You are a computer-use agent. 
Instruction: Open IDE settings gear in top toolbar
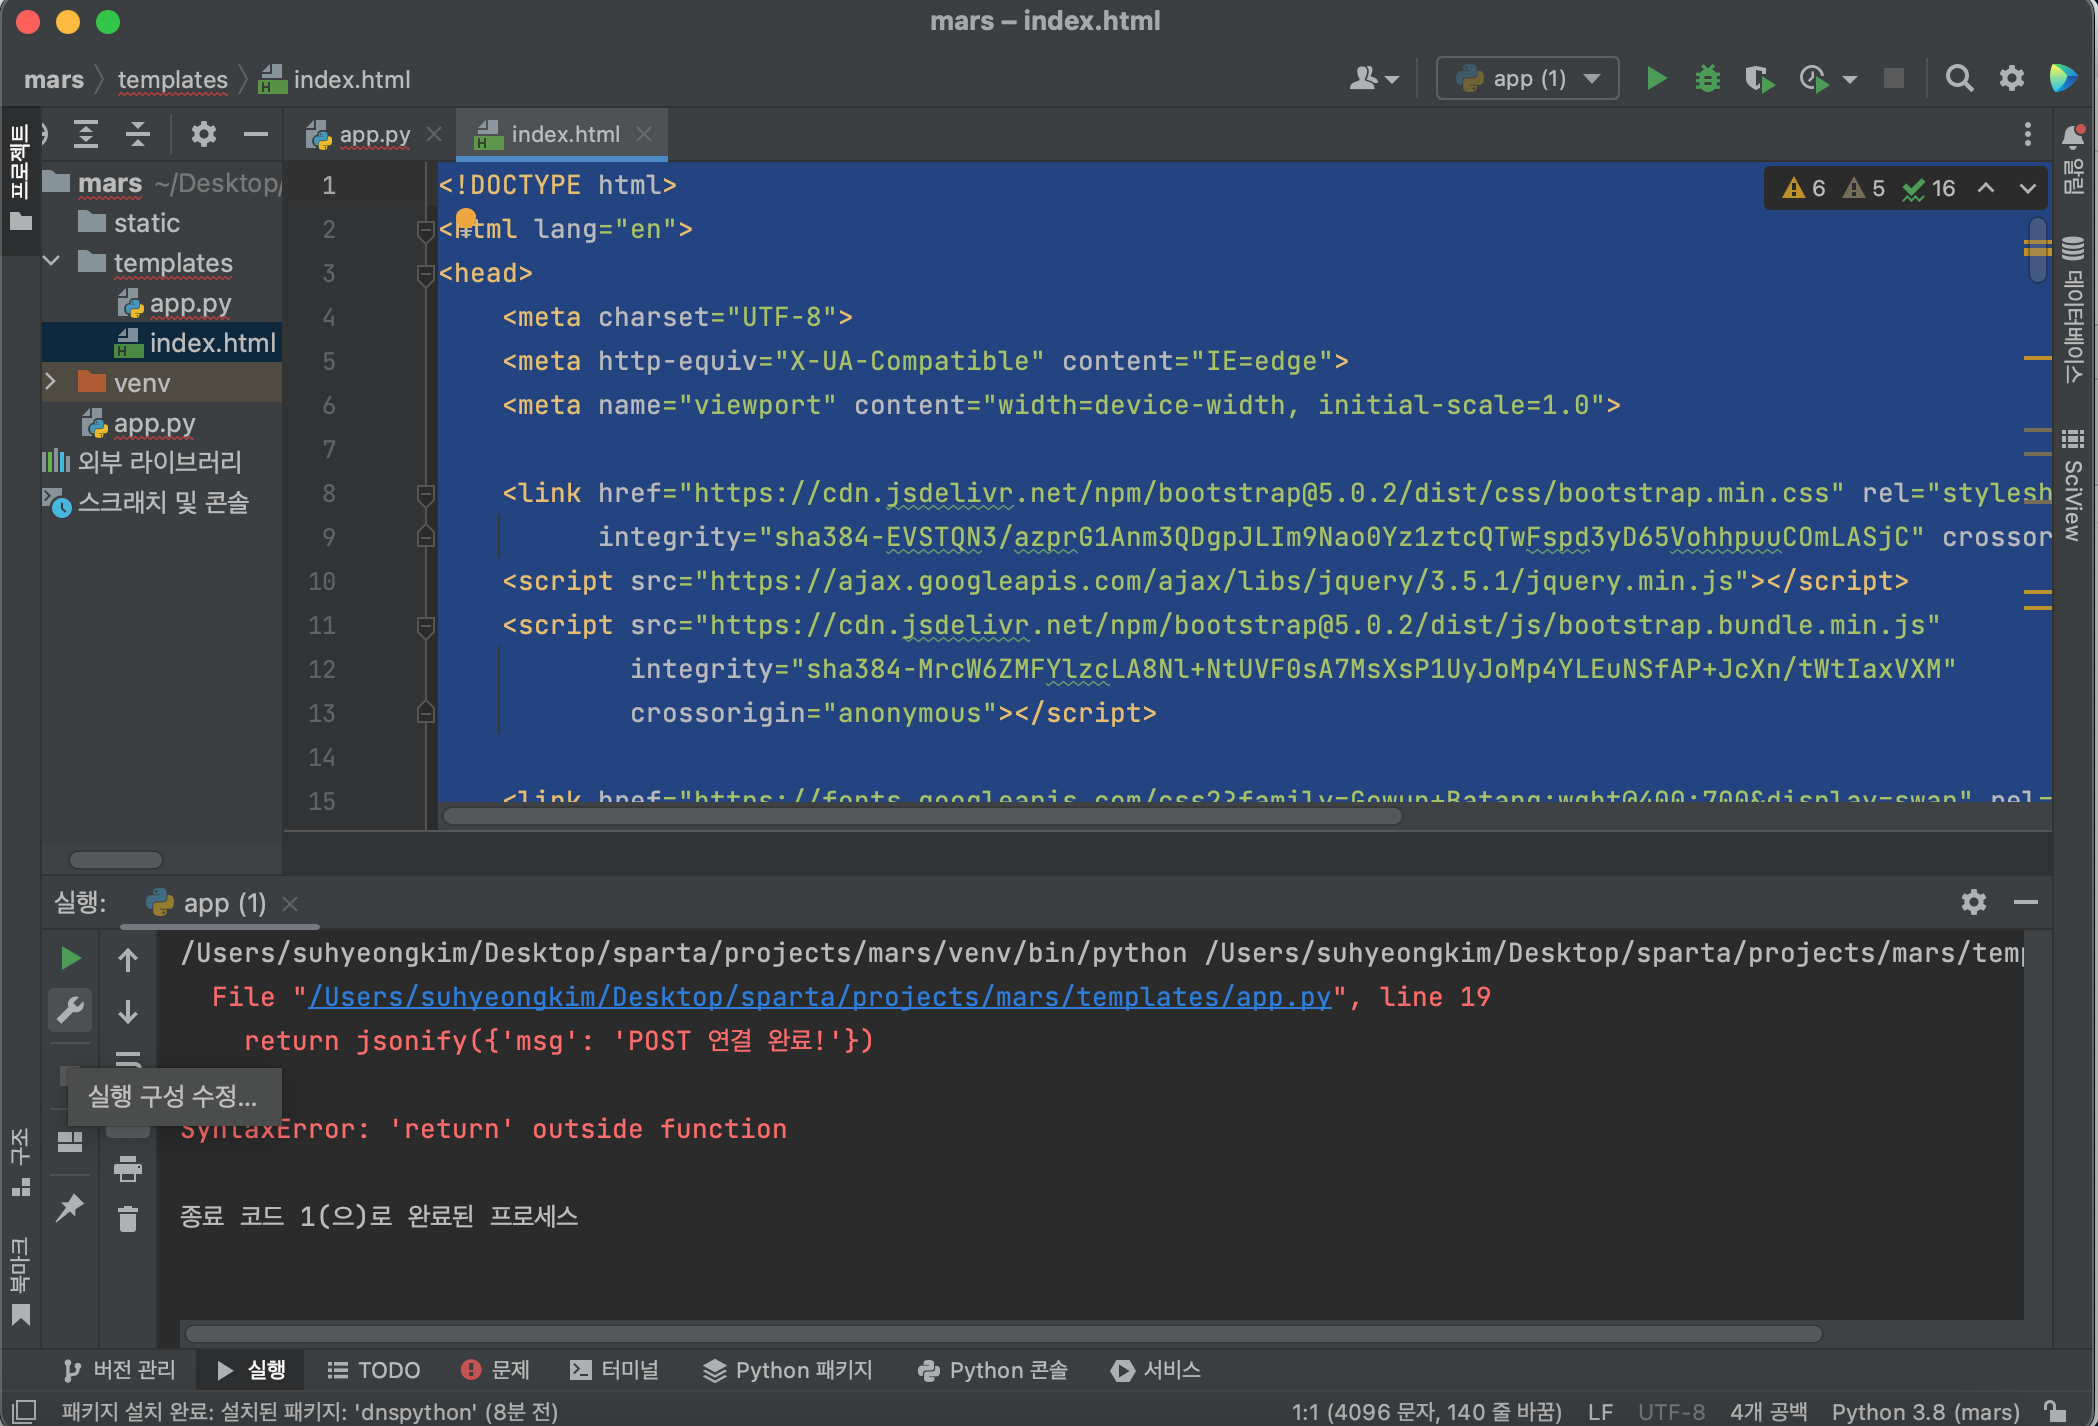2011,78
